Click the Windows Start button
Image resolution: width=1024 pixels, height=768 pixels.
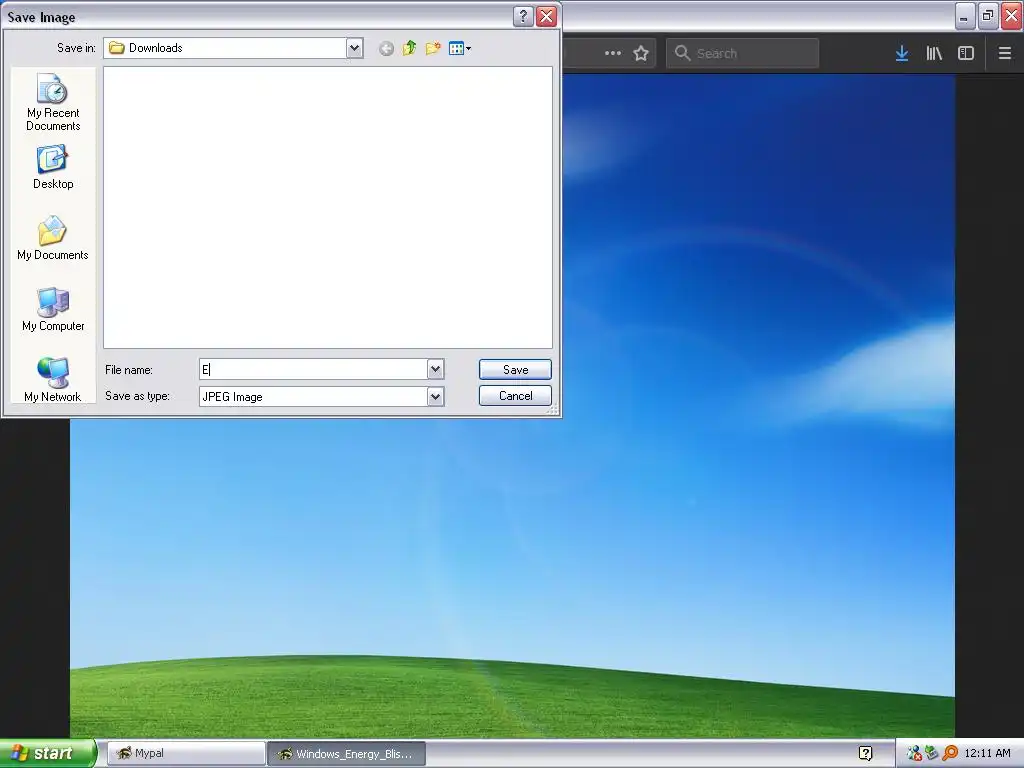(48, 754)
